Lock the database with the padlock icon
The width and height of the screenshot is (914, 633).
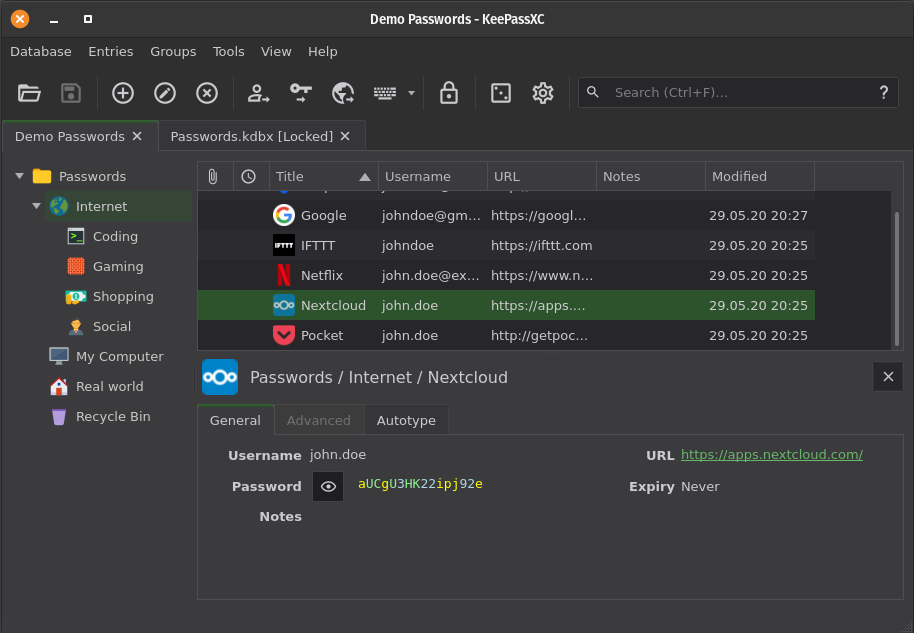tap(449, 92)
